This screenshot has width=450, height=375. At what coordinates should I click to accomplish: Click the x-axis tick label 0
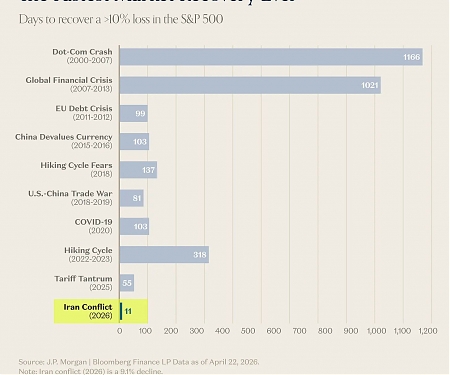coord(120,331)
